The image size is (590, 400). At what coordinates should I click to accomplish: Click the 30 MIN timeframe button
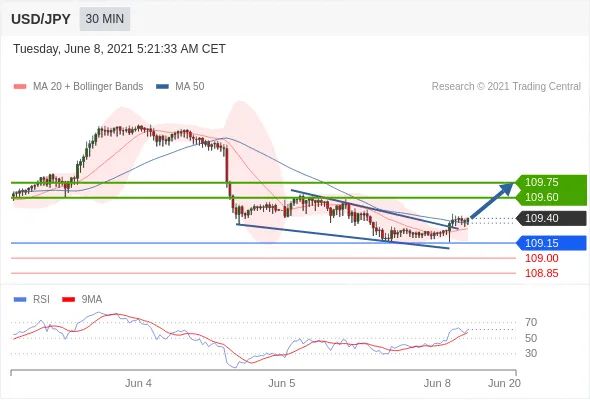105,19
